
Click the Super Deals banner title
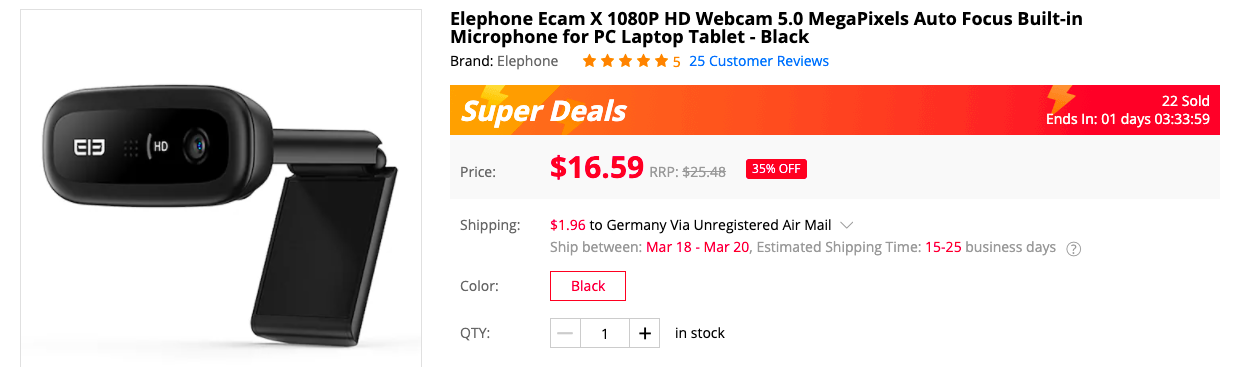tap(544, 111)
